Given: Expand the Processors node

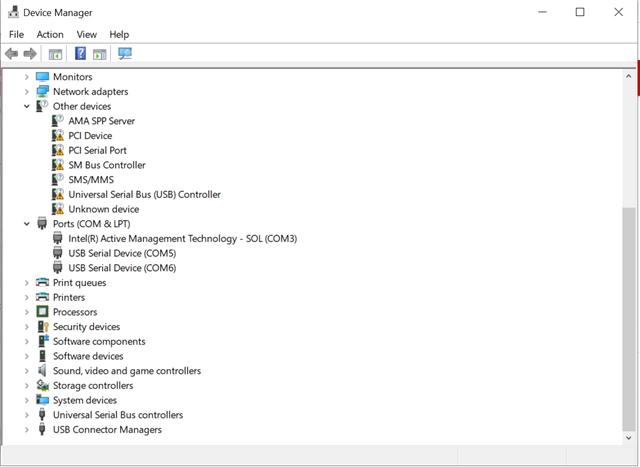Looking at the screenshot, I should (x=27, y=312).
